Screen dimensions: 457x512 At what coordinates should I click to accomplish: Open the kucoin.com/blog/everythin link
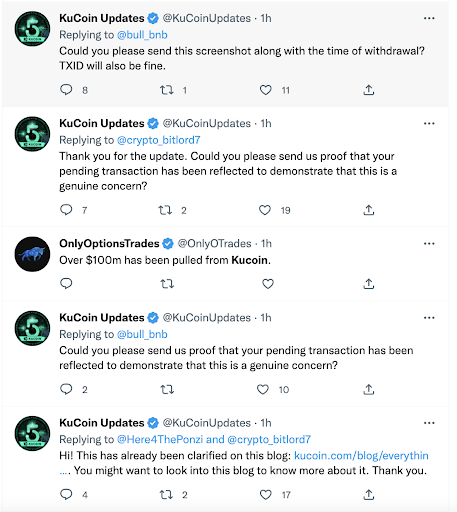pyautogui.click(x=361, y=455)
